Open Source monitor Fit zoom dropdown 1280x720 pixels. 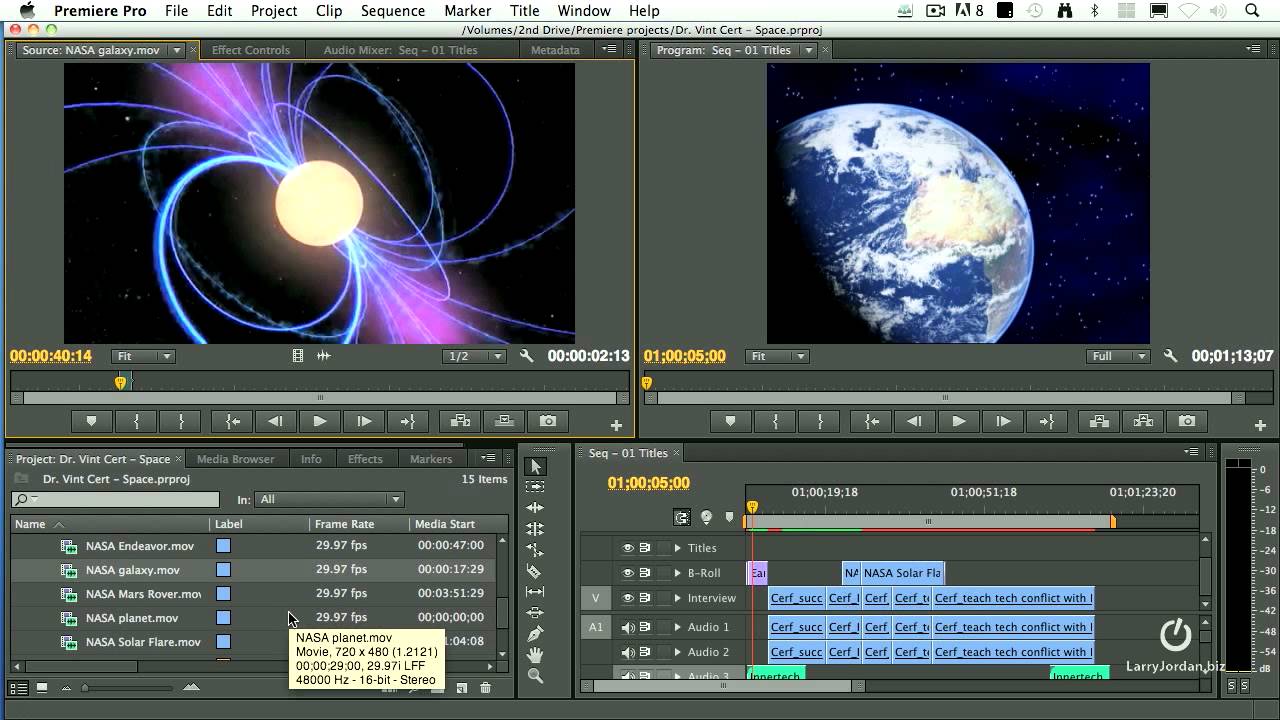tap(144, 356)
